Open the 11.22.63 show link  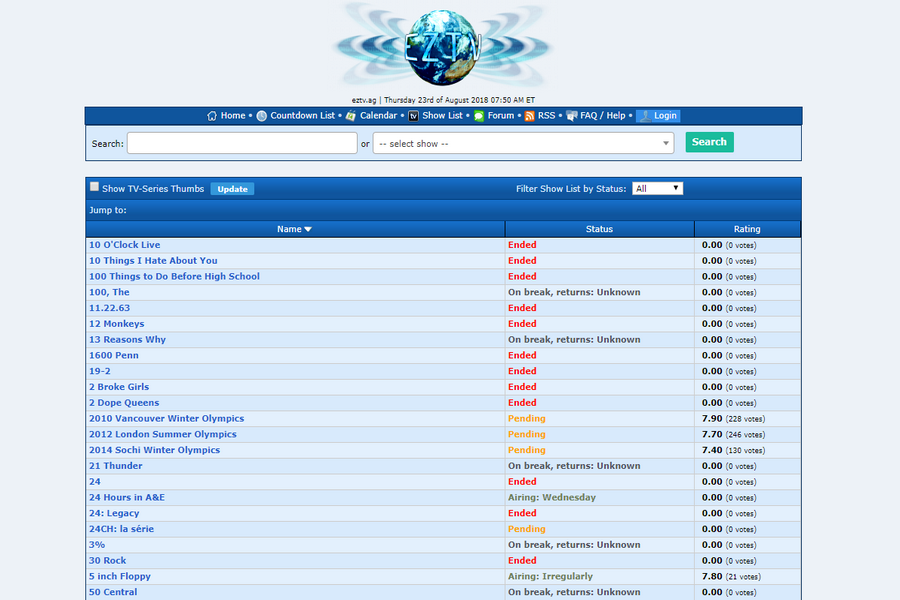click(110, 308)
